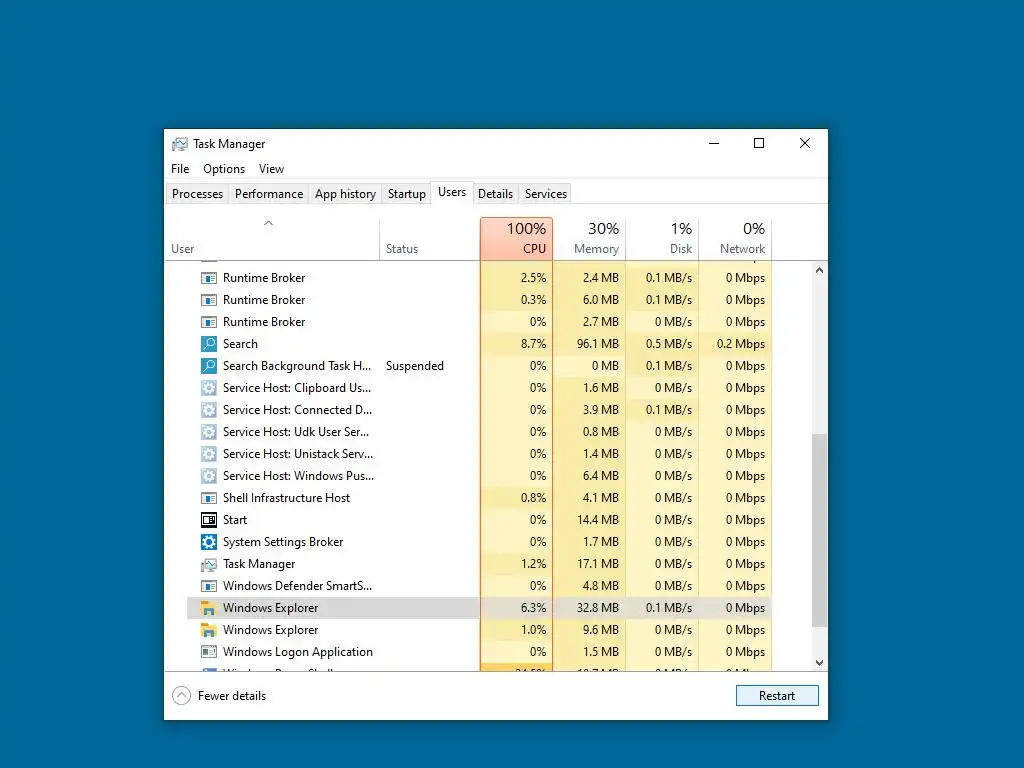Click the Suspended status text
The height and width of the screenshot is (768, 1024).
click(x=415, y=366)
